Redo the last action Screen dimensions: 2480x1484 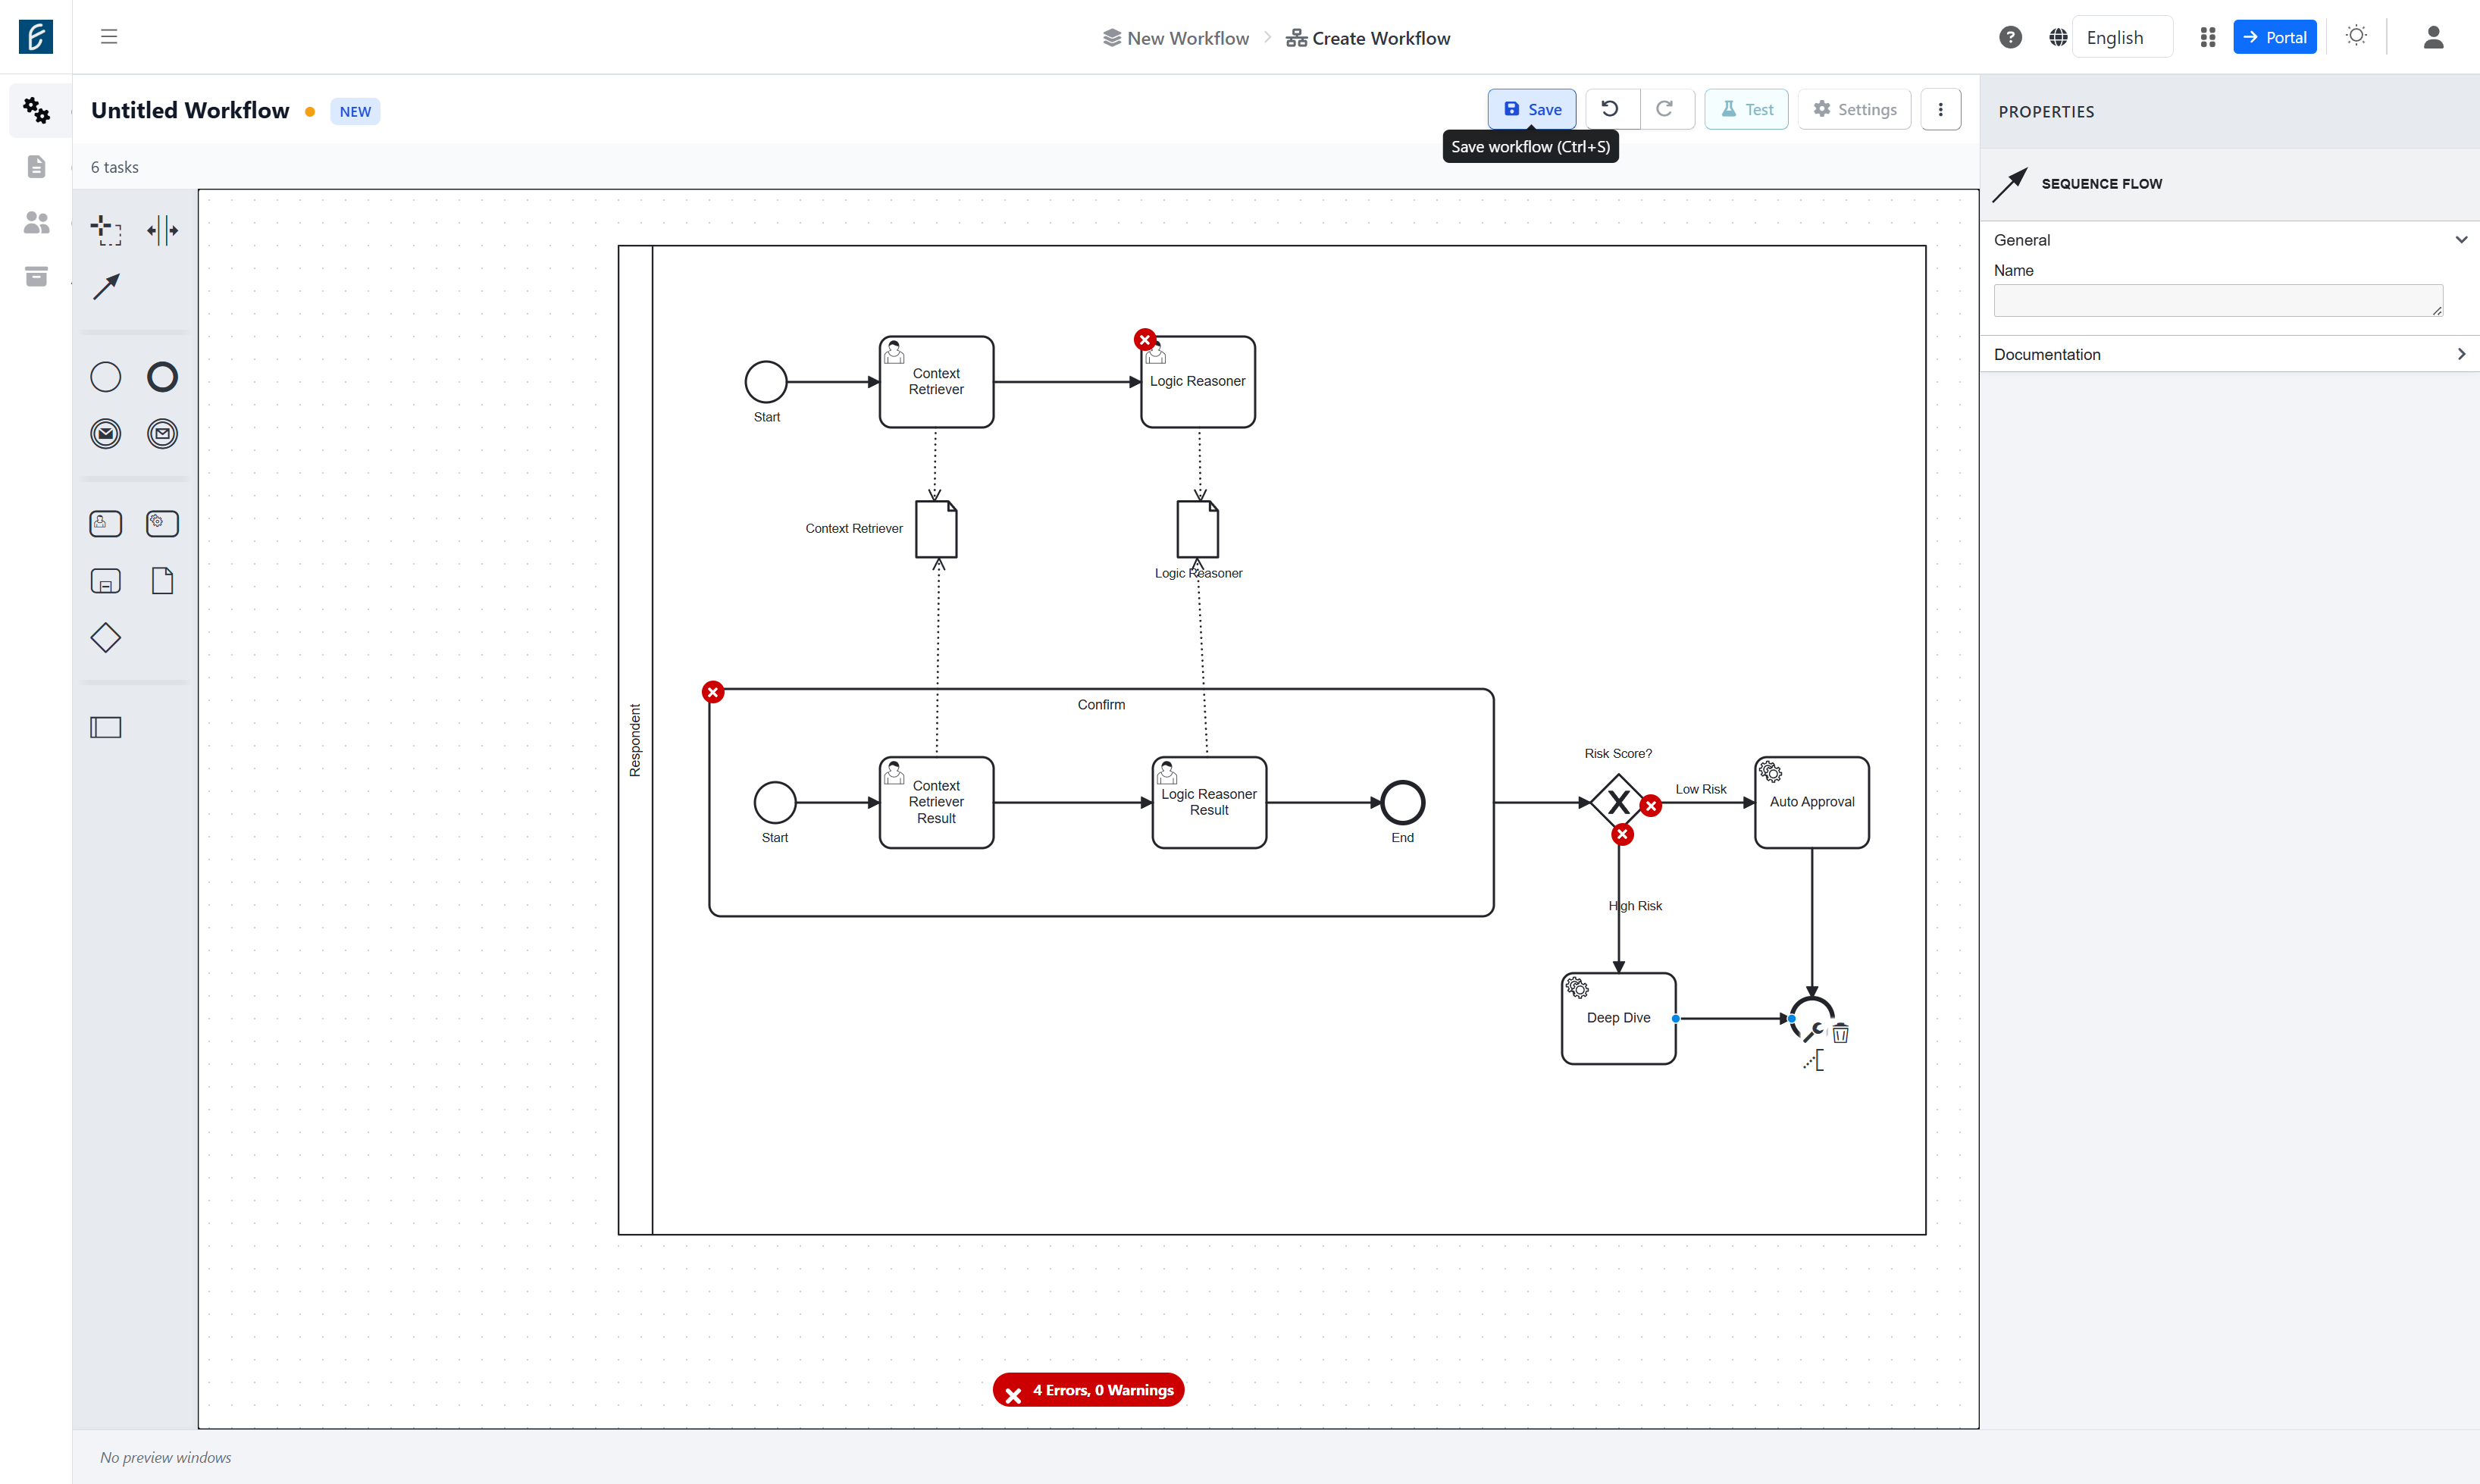(1665, 109)
